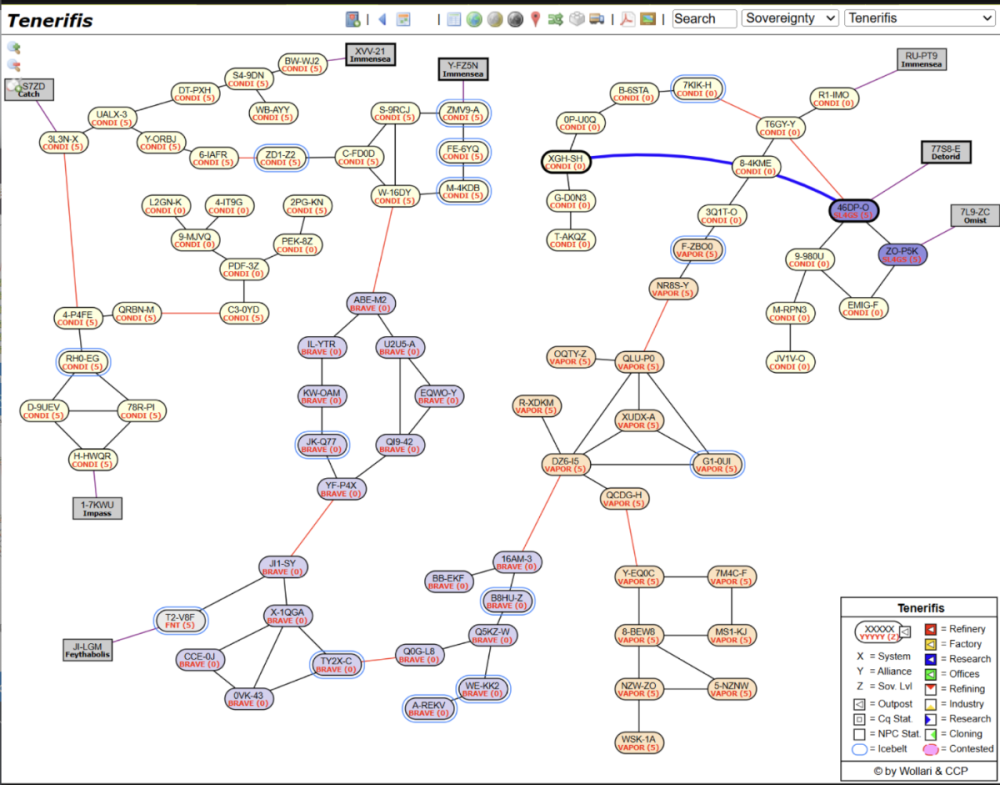Viewport: 1000px width, 785px height.
Task: Click the Search input field
Action: click(x=704, y=18)
